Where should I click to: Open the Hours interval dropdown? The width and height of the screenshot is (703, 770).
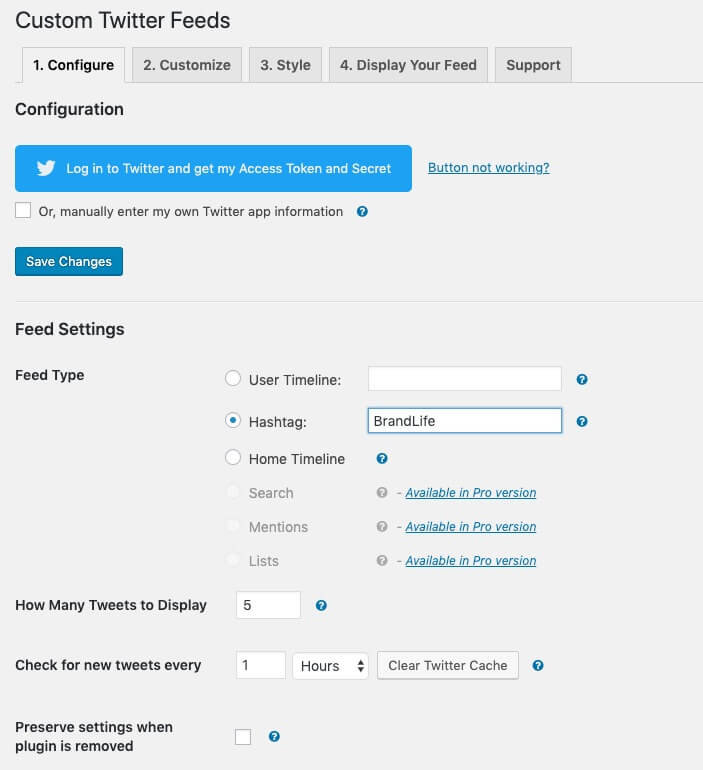point(330,665)
